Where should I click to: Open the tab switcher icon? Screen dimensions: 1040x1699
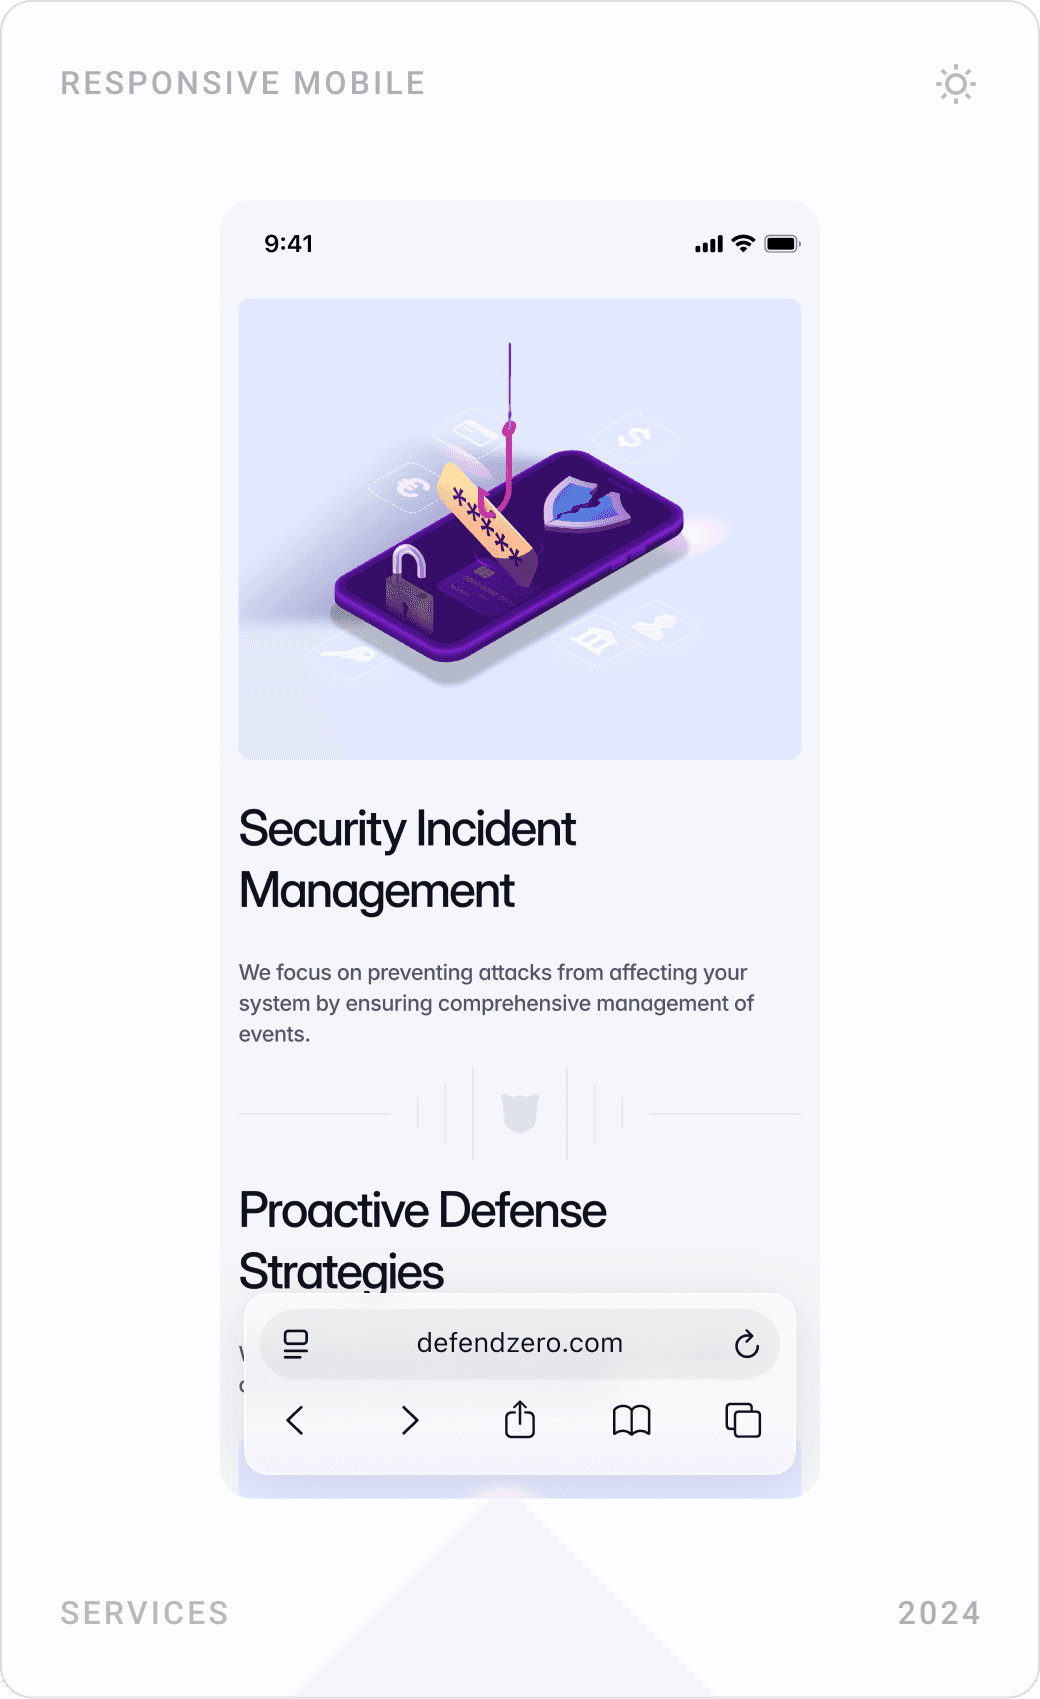tap(742, 1420)
